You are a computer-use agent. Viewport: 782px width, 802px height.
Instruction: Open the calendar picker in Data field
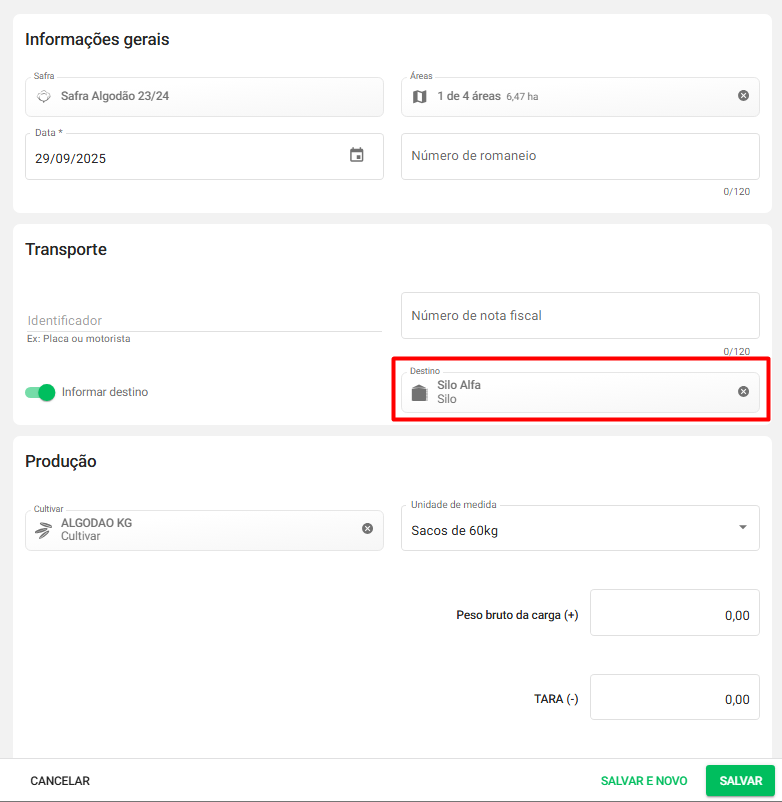tap(357, 155)
